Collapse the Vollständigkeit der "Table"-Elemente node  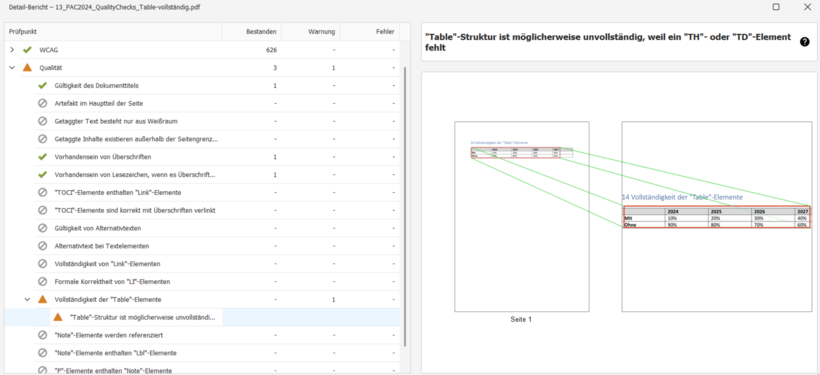click(x=27, y=300)
